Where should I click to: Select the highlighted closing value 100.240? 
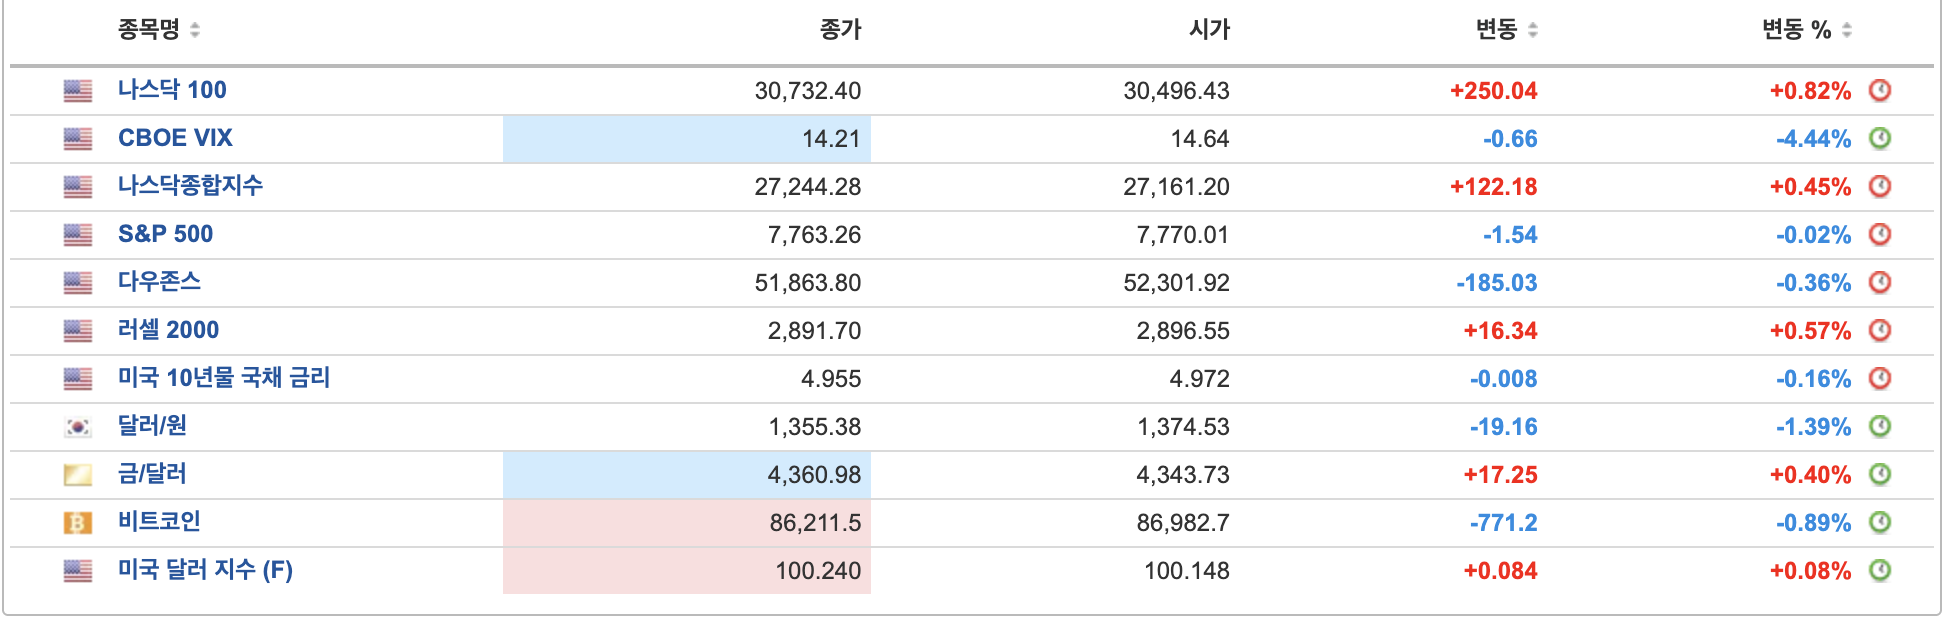(x=818, y=571)
